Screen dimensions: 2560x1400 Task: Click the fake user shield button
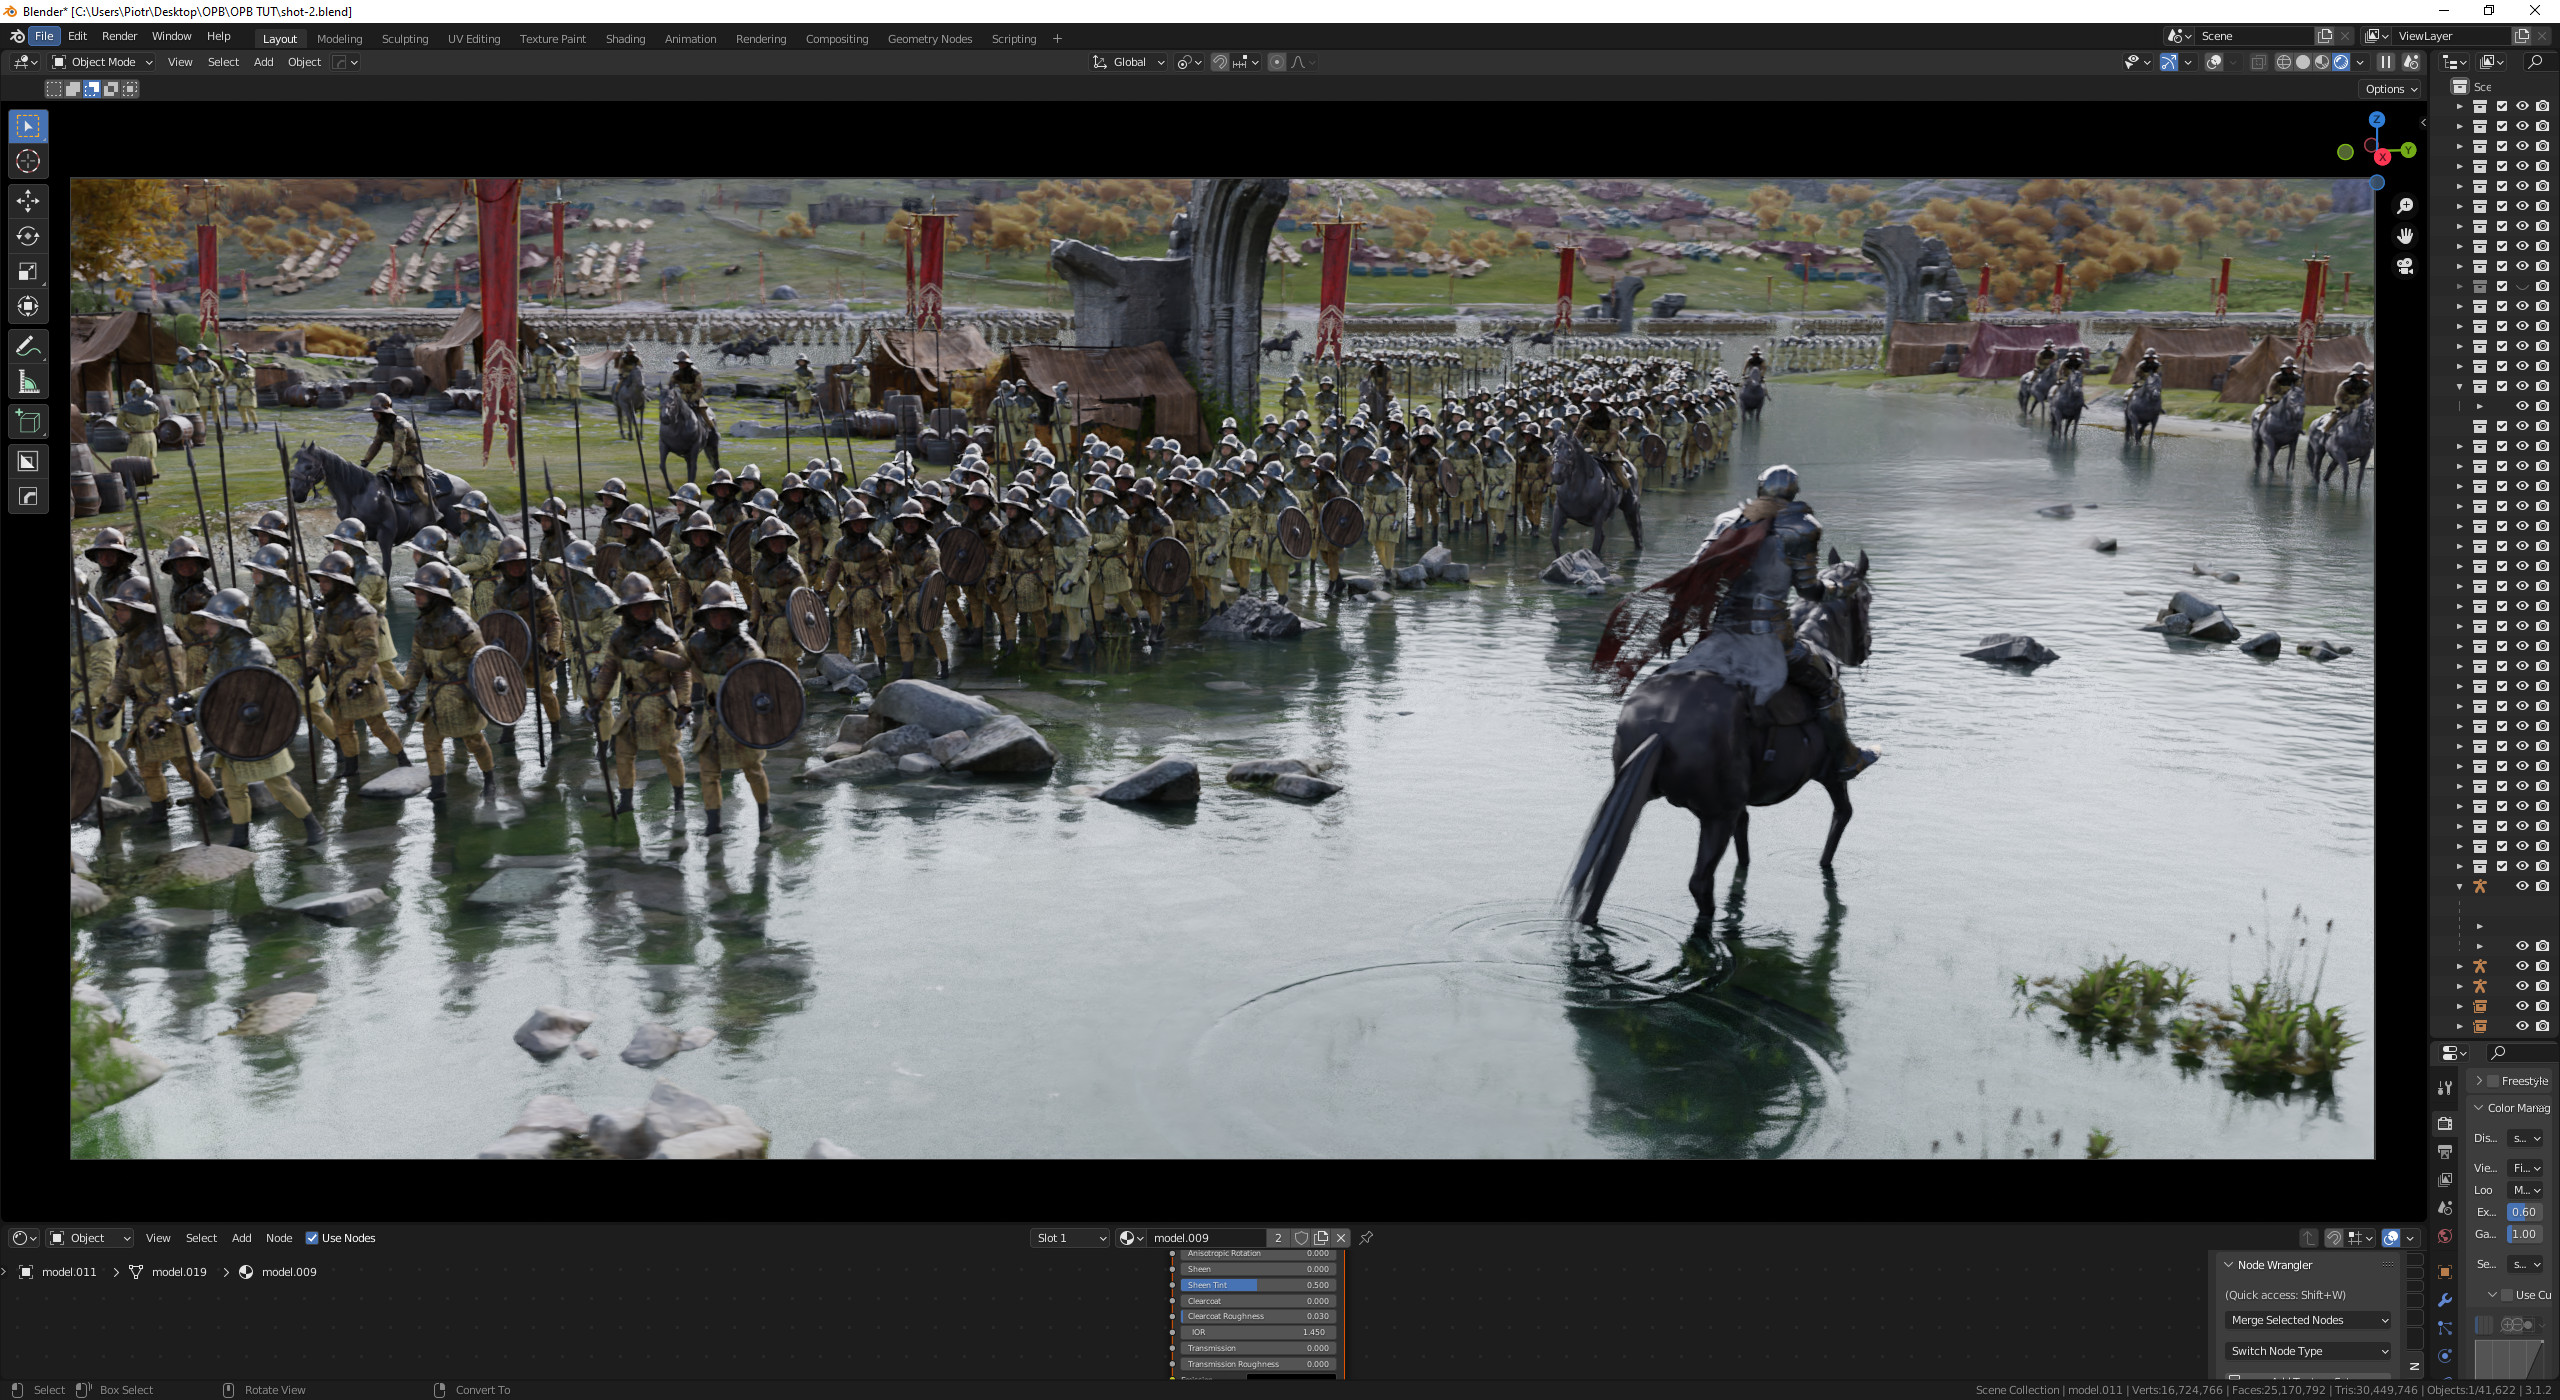click(1301, 1238)
